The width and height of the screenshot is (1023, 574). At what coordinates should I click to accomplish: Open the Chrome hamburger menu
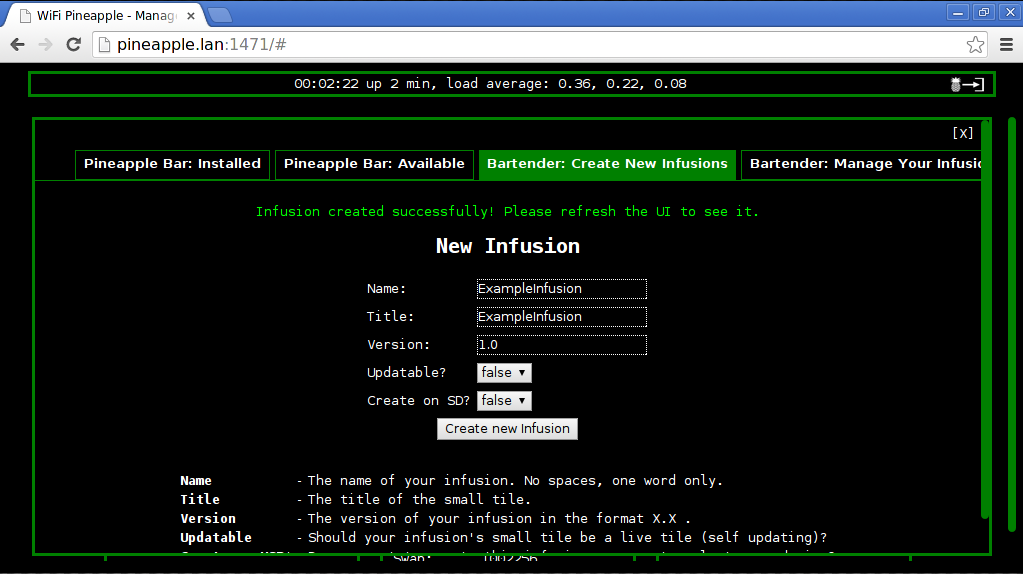tap(1006, 44)
